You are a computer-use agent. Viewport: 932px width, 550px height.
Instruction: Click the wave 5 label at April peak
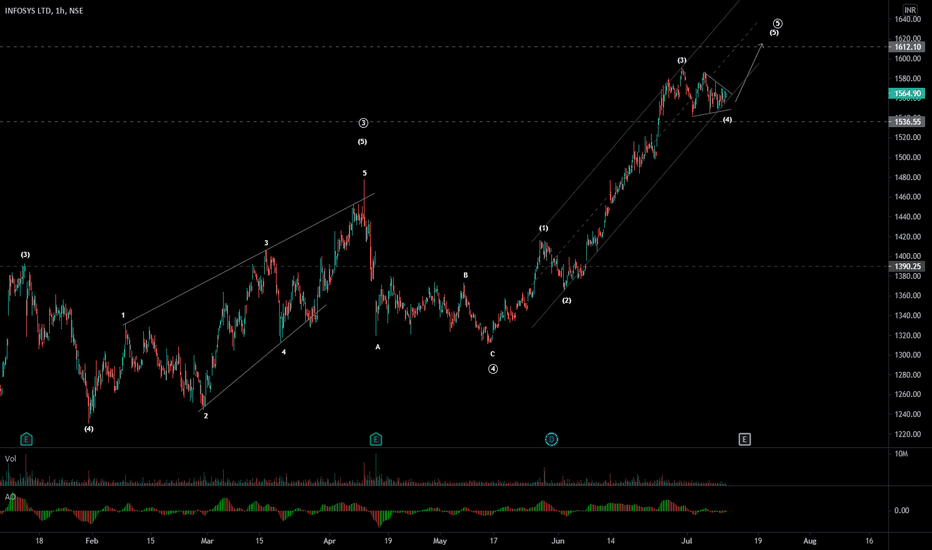click(x=365, y=174)
